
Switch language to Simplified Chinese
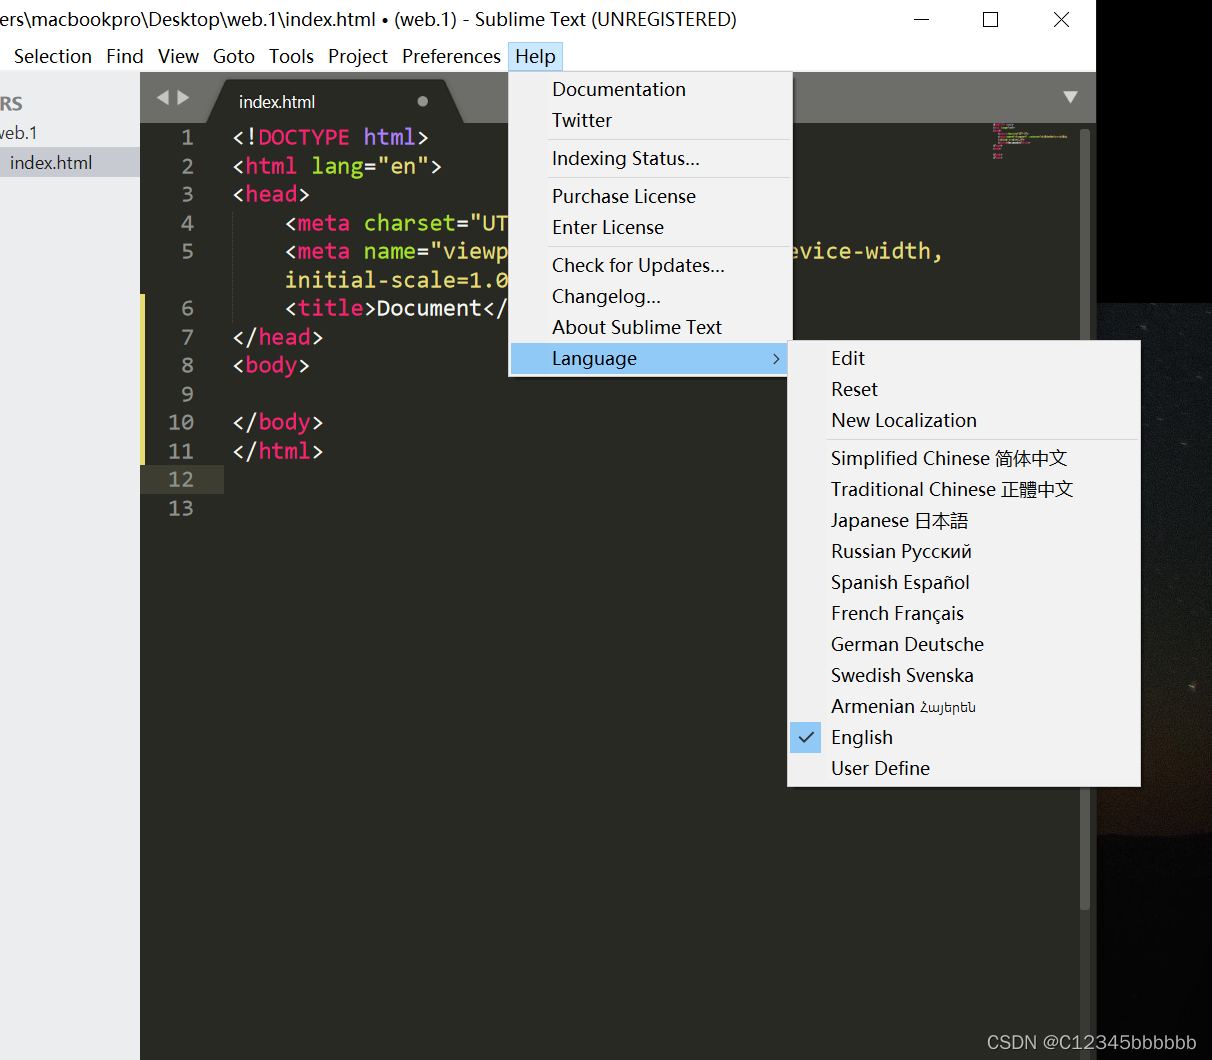pos(964,458)
